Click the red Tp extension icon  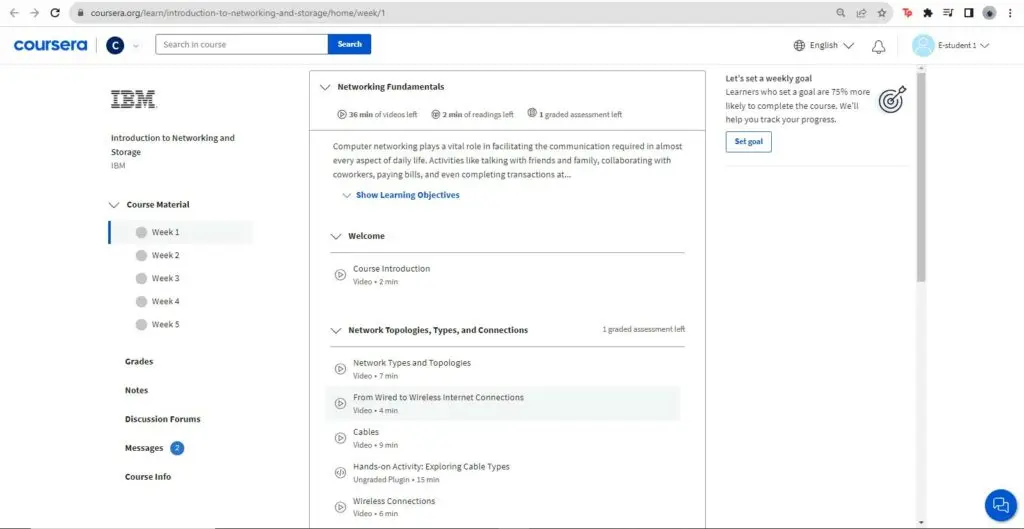[907, 12]
